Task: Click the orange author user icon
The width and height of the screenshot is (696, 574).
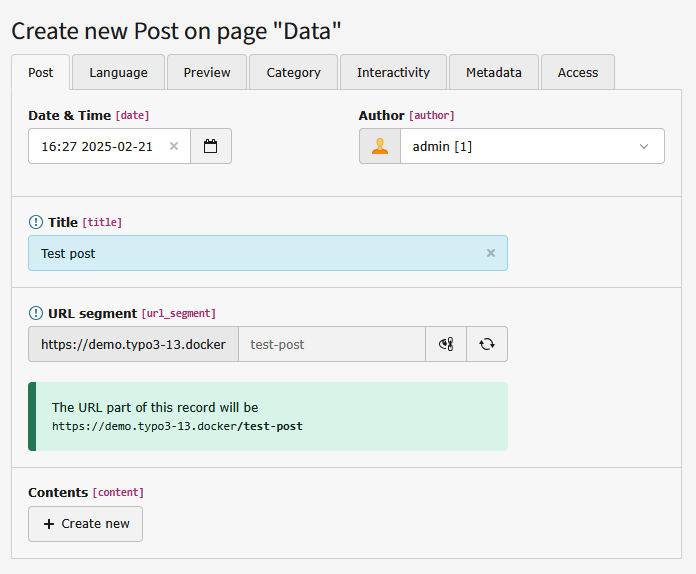Action: [x=380, y=146]
